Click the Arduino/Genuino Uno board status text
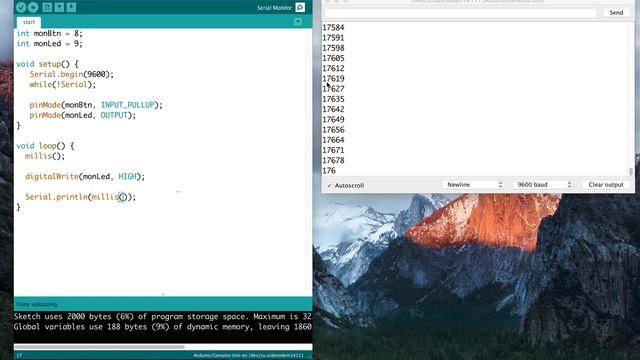The width and height of the screenshot is (640, 360). [249, 356]
